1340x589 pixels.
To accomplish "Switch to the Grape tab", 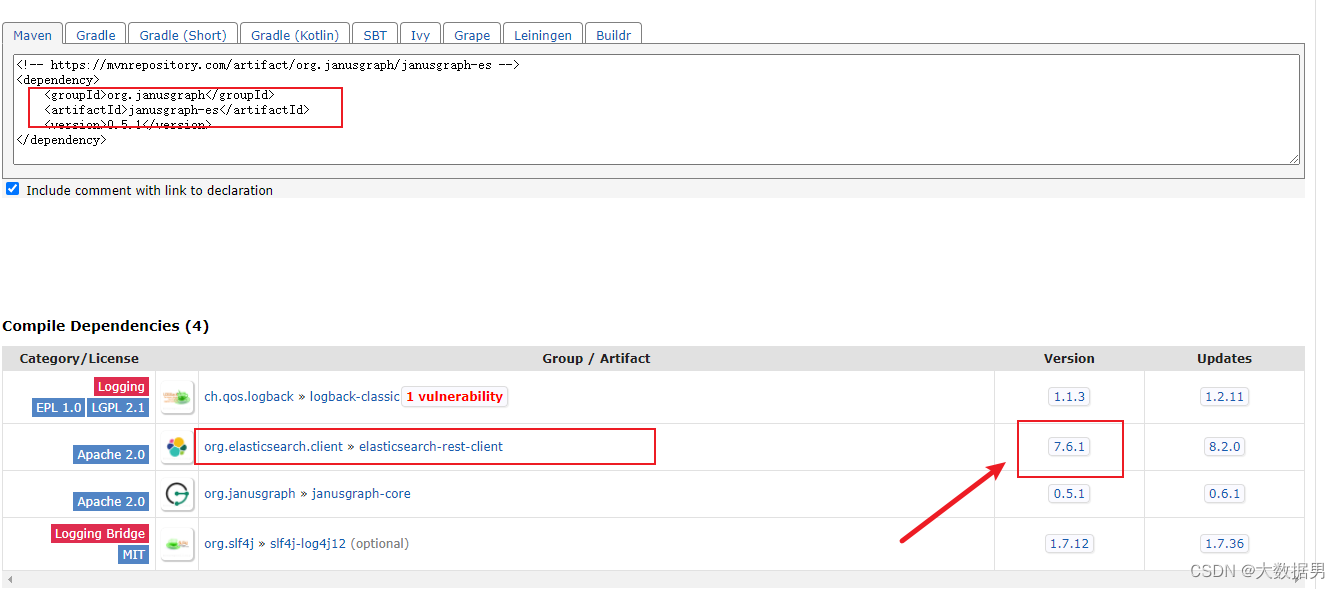I will (472, 34).
